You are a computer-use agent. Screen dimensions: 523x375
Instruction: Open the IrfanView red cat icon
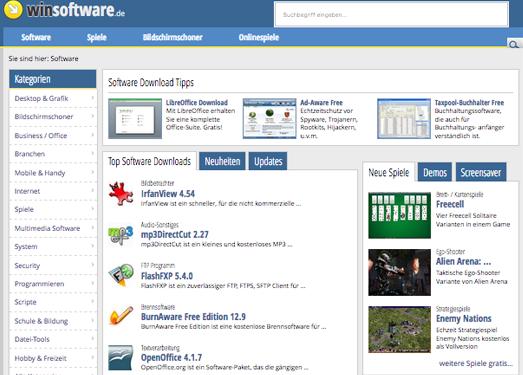[x=121, y=194]
